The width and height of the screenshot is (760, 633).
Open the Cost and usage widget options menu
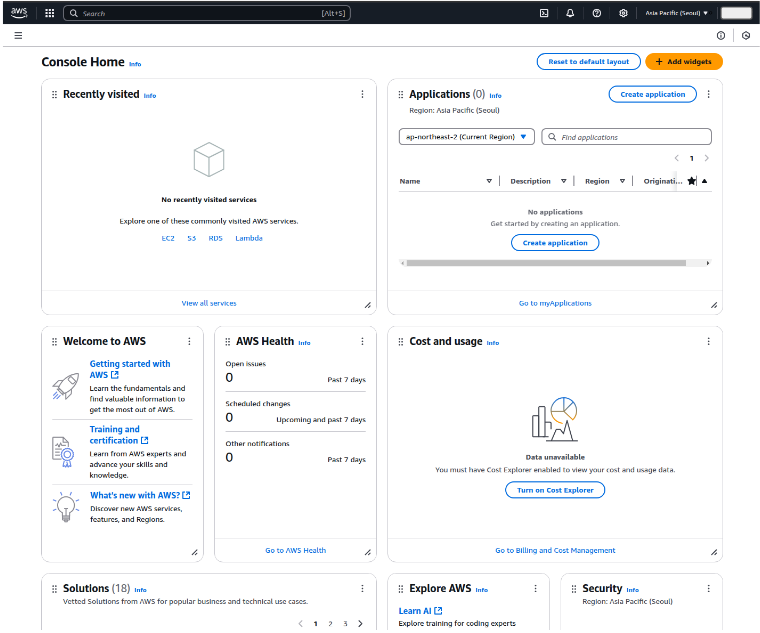pos(708,341)
